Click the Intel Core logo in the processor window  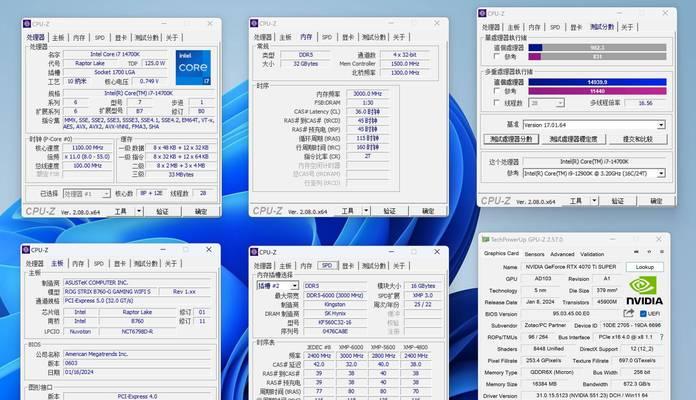[x=193, y=67]
